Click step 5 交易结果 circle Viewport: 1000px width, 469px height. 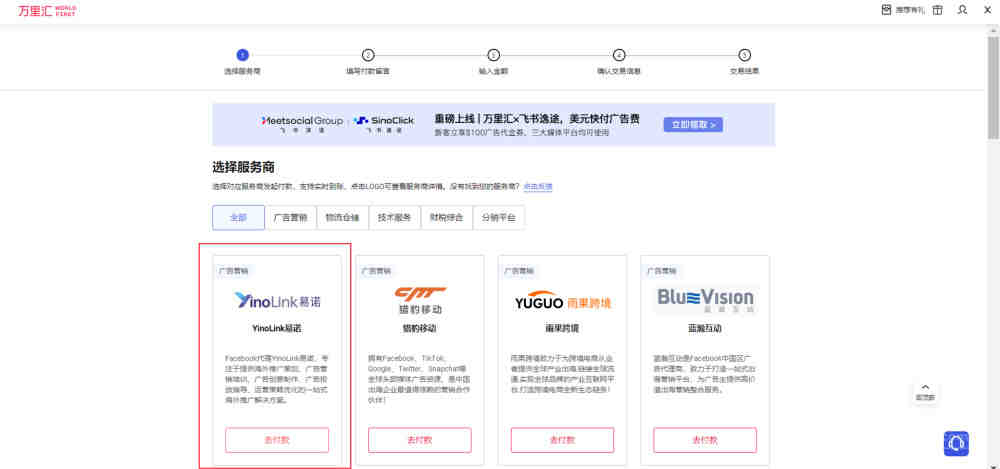(x=744, y=56)
